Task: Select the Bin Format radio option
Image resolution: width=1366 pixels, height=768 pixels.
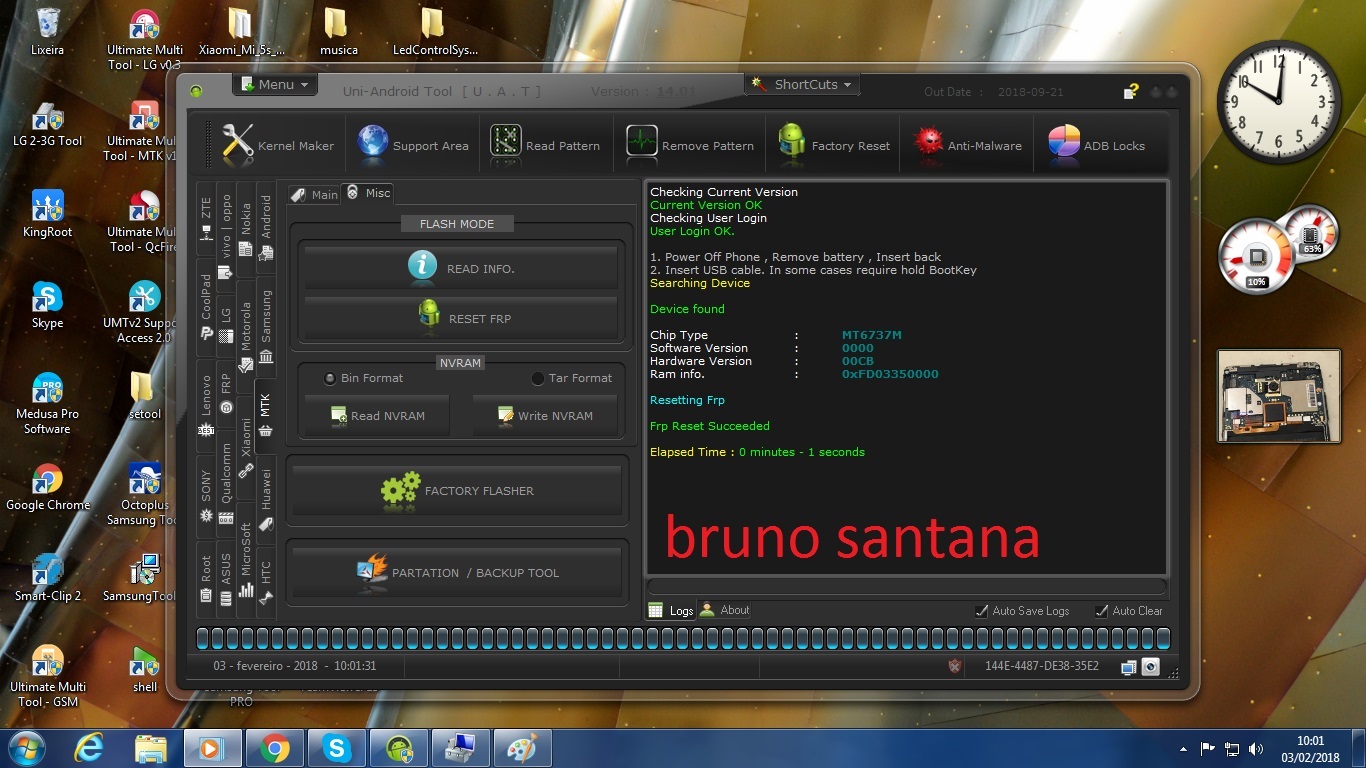Action: tap(362, 378)
